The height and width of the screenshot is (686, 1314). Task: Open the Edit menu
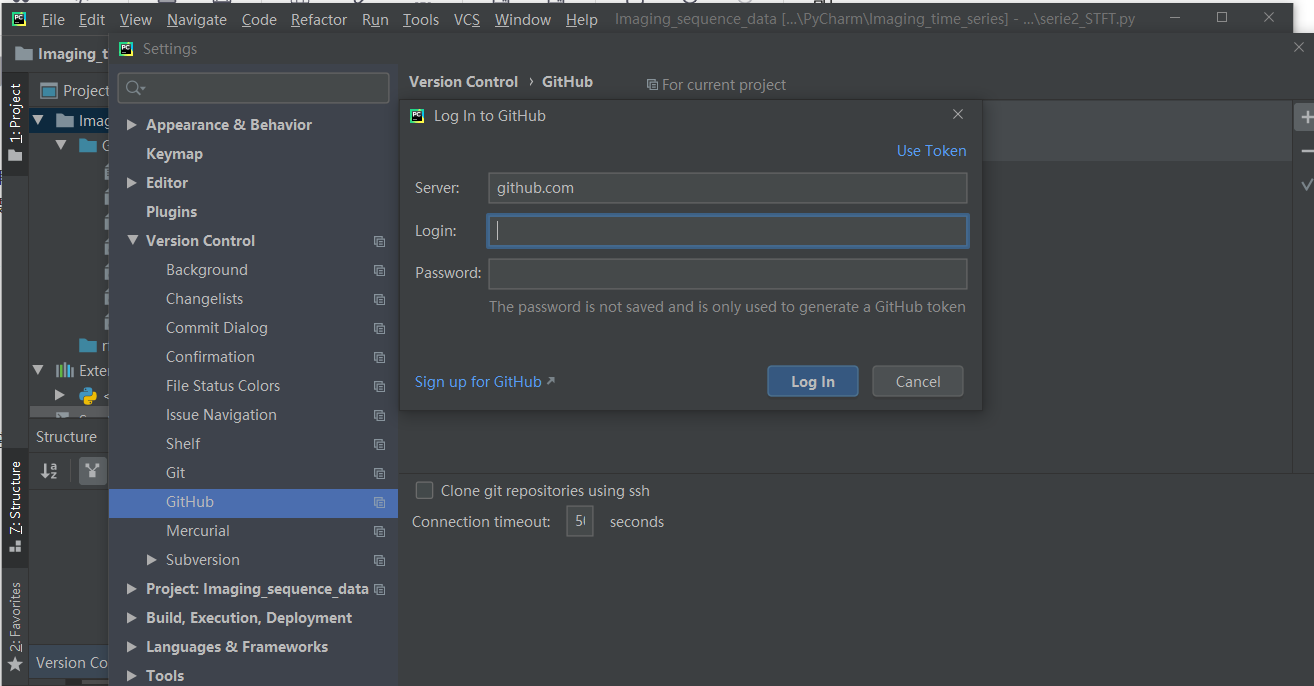(92, 19)
